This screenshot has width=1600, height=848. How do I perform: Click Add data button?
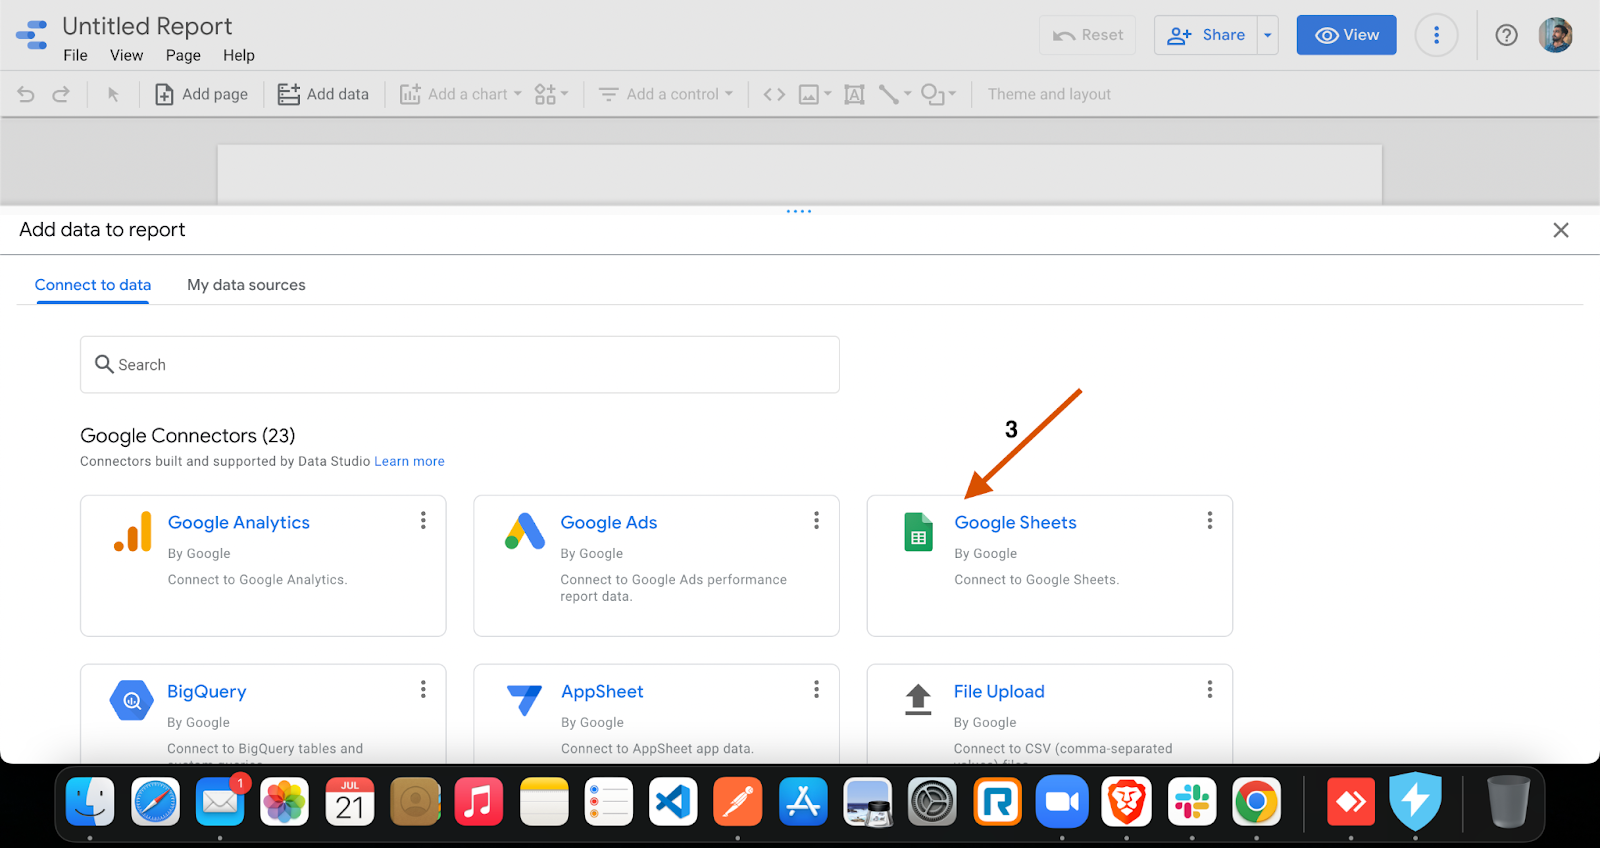[323, 94]
